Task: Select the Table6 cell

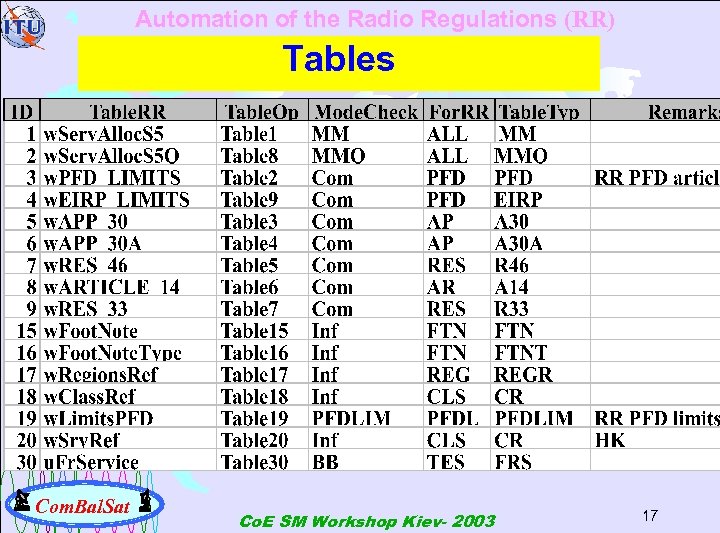Action: point(262,287)
